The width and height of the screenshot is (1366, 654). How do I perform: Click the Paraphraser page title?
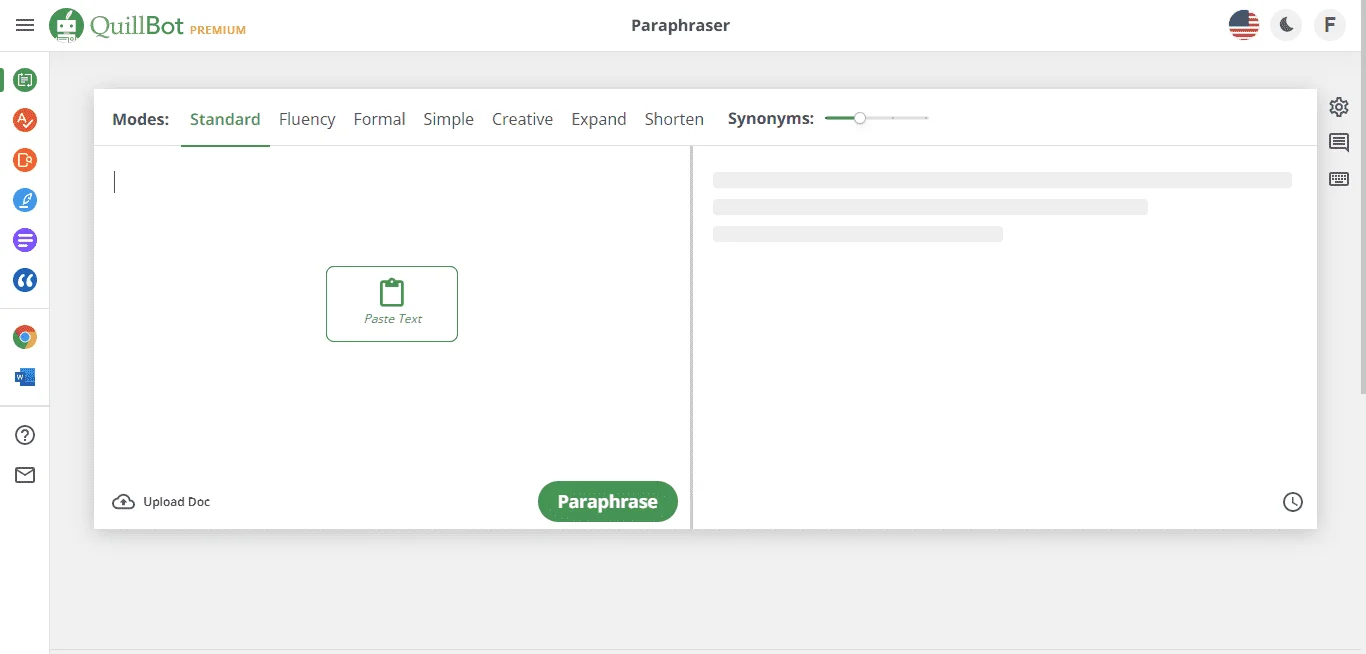coord(681,25)
